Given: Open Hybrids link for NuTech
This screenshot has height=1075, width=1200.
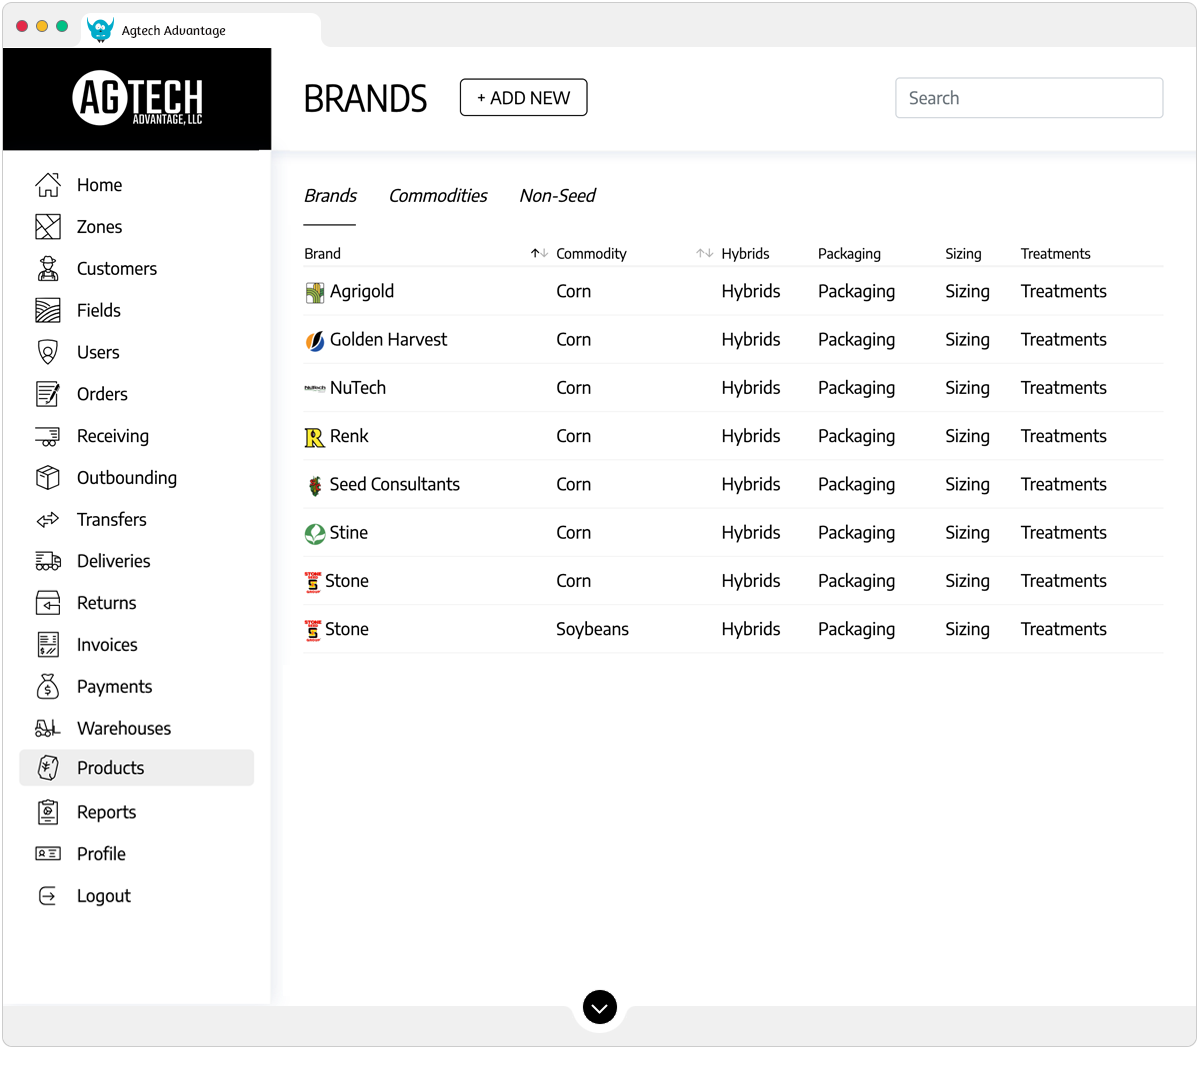Looking at the screenshot, I should click(x=751, y=388).
